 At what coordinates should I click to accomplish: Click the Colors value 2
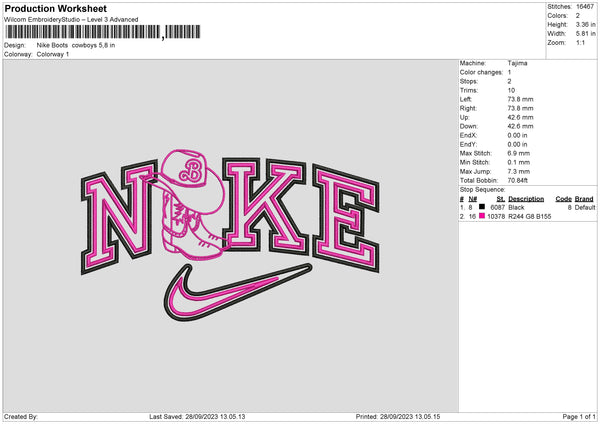point(577,16)
